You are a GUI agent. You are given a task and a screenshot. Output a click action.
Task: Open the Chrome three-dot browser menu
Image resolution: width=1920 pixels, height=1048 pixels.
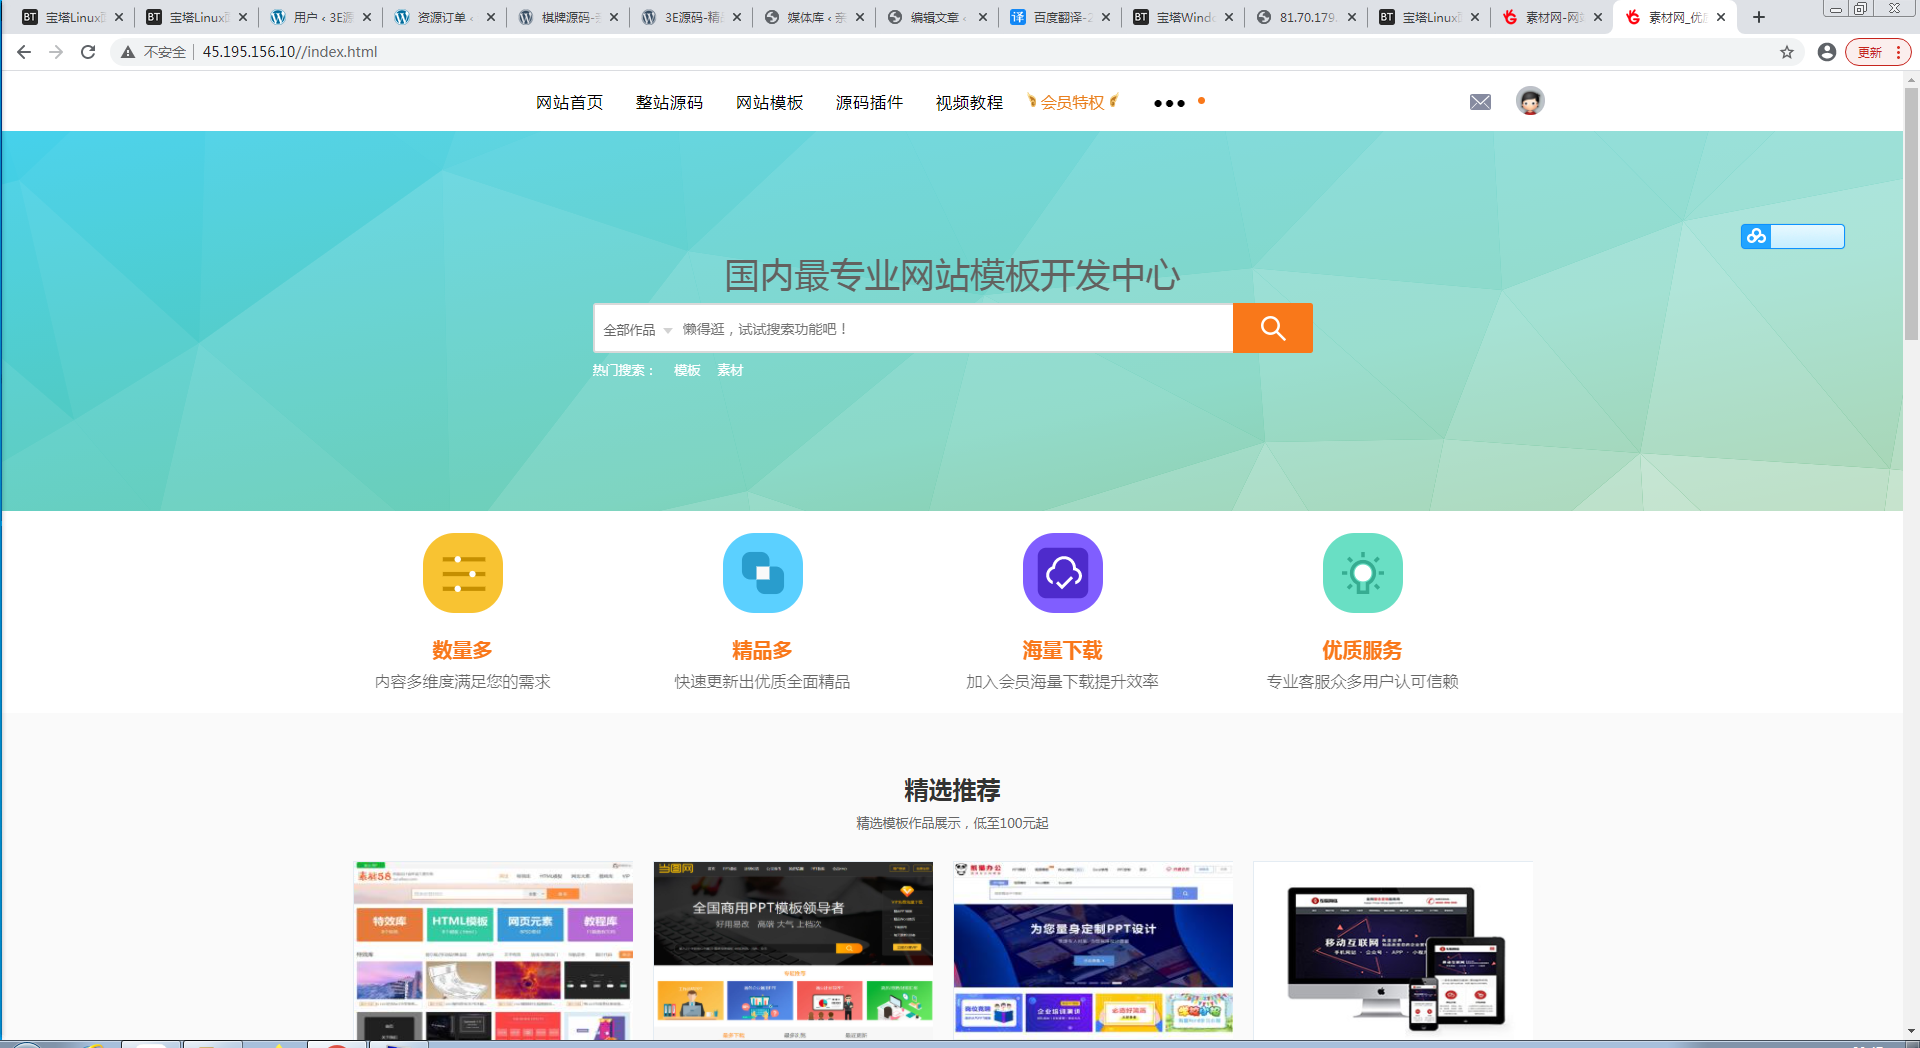pyautogui.click(x=1901, y=51)
